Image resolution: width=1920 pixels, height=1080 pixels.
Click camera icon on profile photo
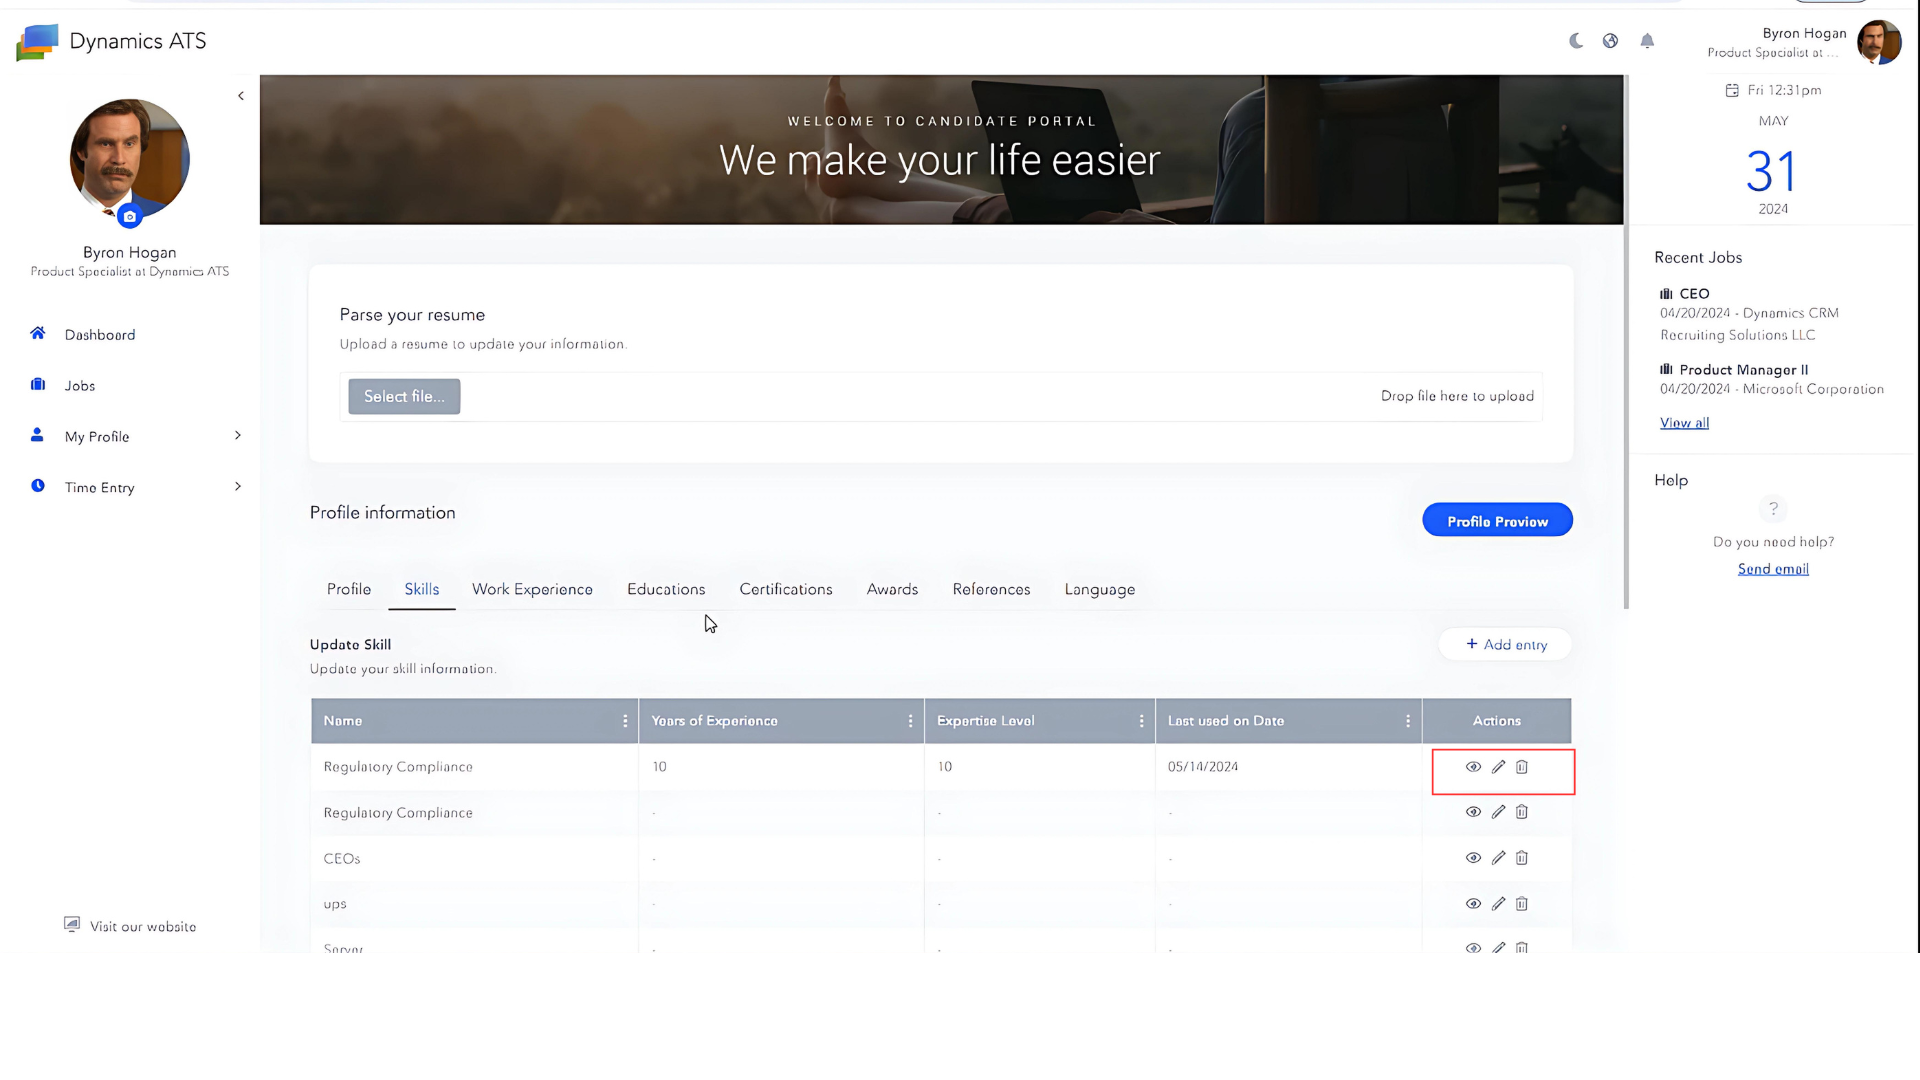[x=129, y=216]
